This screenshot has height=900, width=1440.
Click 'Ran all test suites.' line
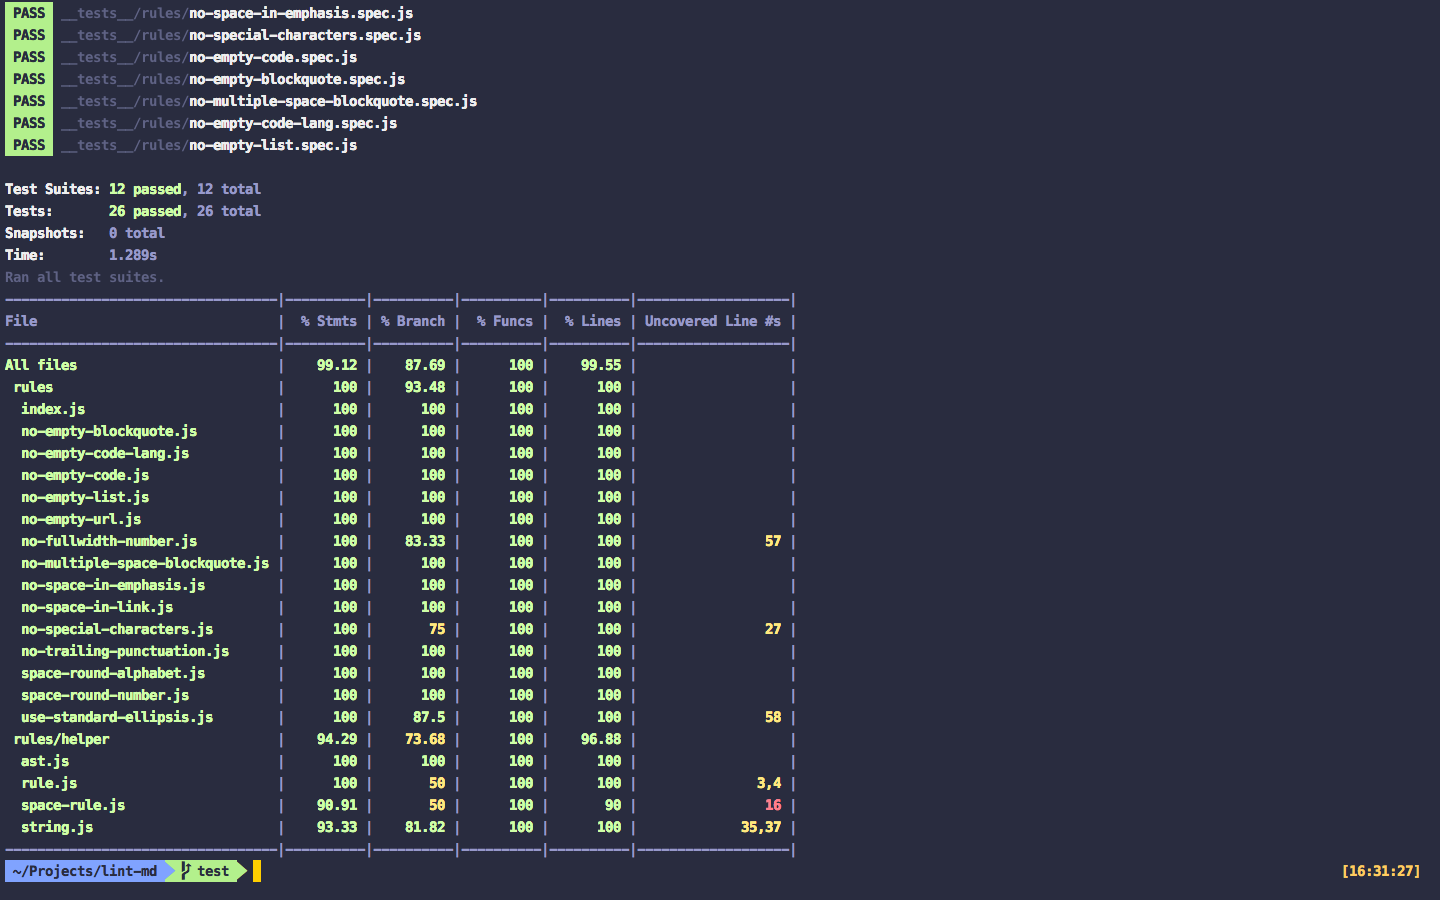[x=85, y=277]
